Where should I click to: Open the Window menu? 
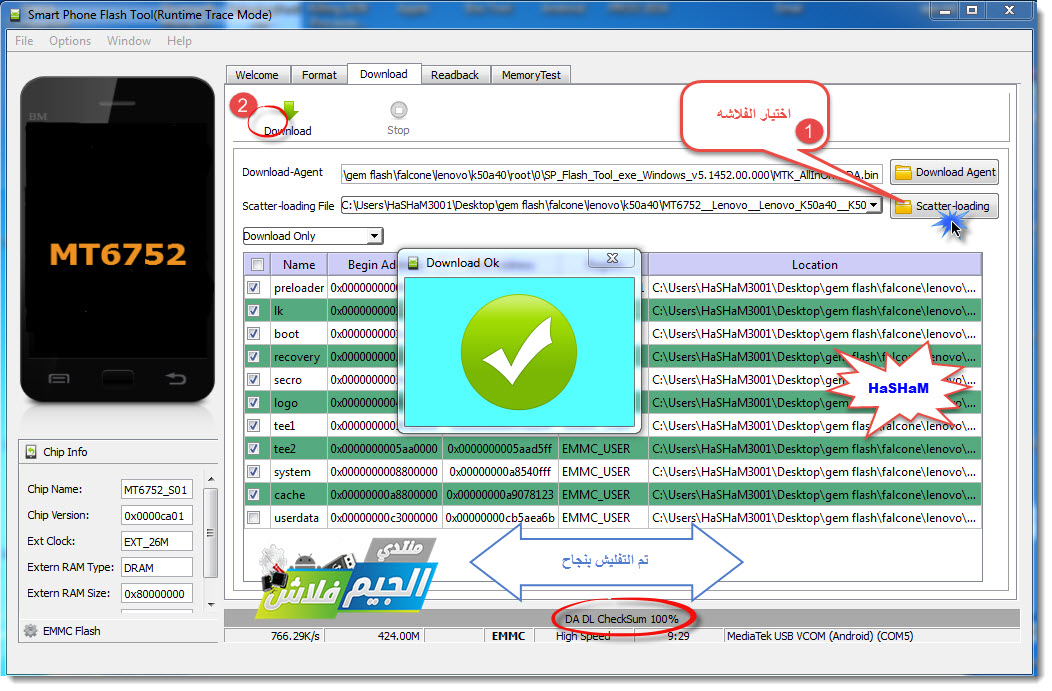(129, 41)
